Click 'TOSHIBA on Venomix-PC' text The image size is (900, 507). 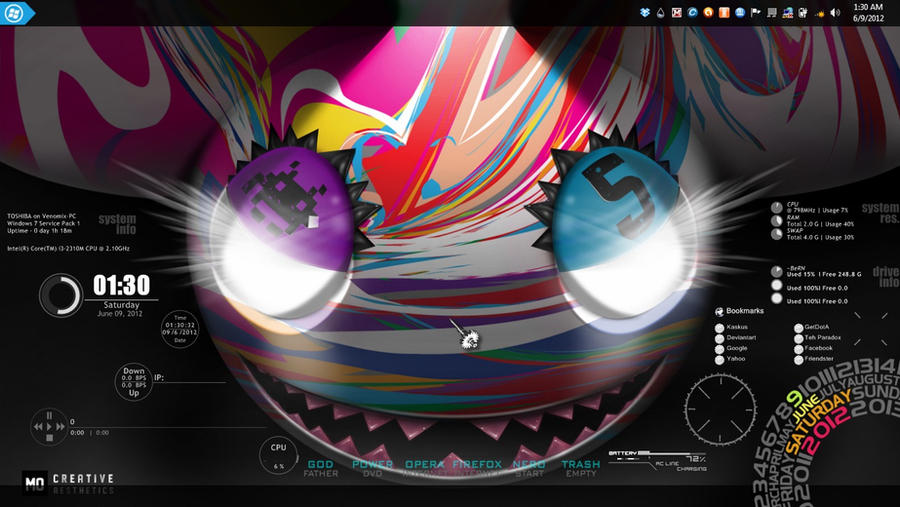41,216
